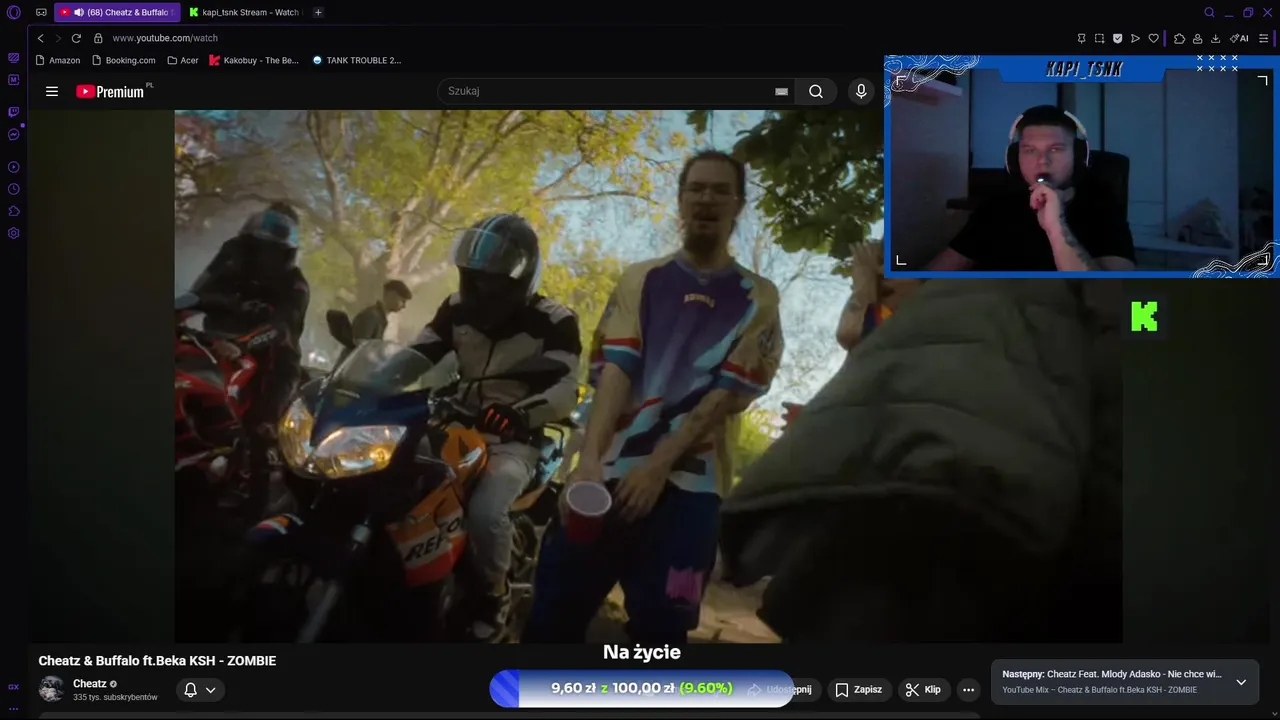Open the Kakobuy bookmark
The image size is (1280, 720).
tap(254, 60)
